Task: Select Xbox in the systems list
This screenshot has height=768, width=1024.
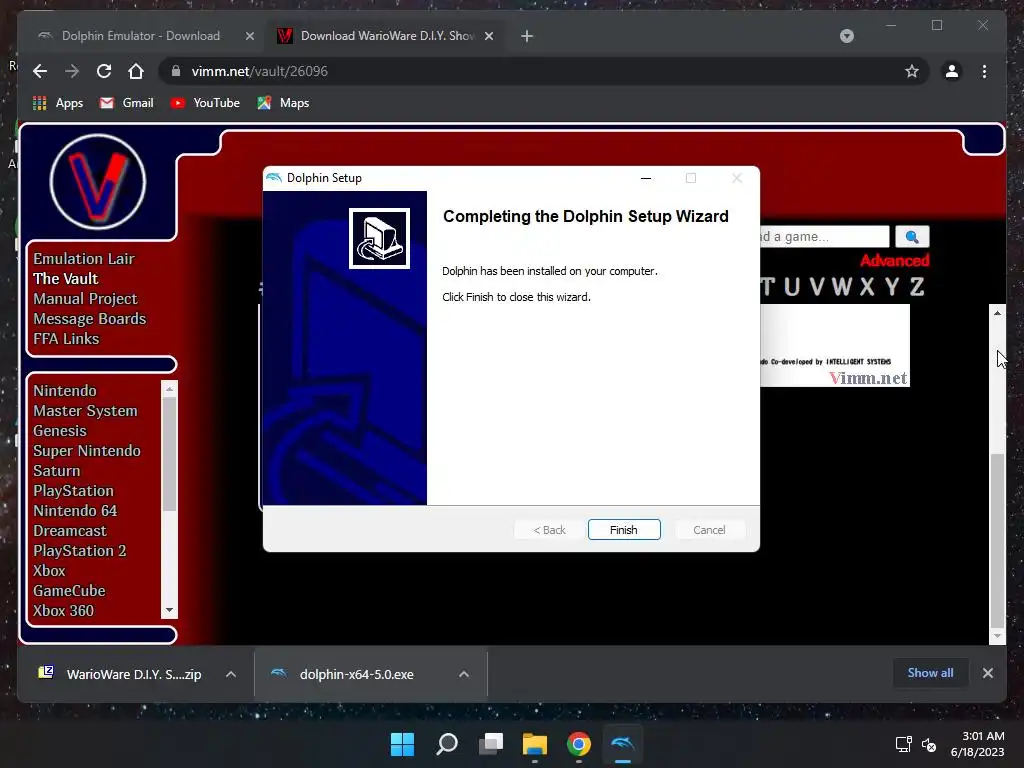Action: 49,571
